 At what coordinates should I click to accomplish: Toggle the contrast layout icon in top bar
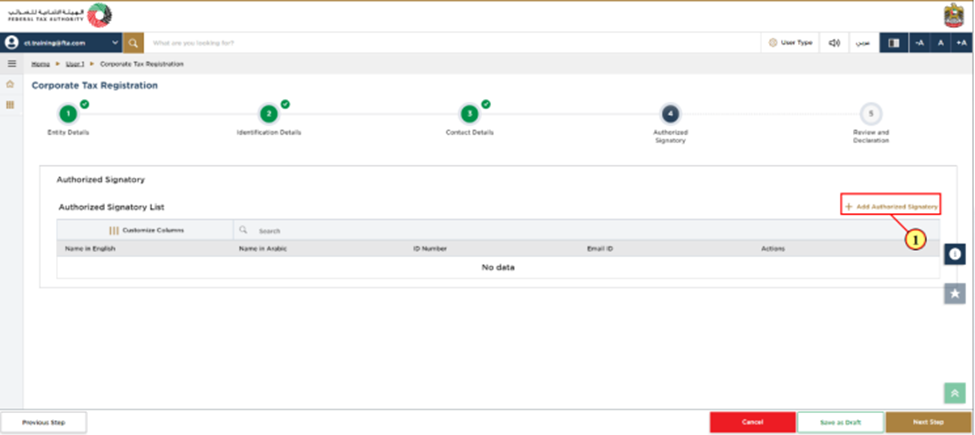pos(893,43)
